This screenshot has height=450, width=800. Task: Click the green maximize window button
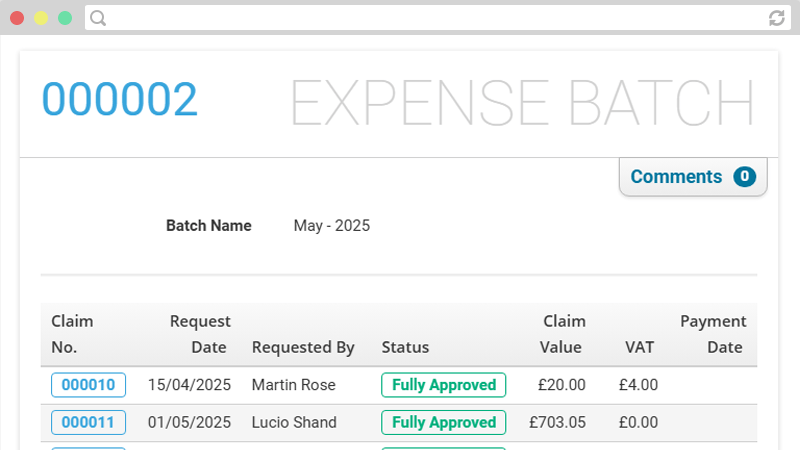[65, 18]
